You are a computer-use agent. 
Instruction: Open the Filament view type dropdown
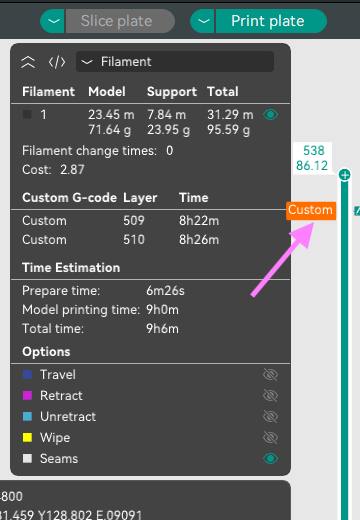[x=175, y=62]
